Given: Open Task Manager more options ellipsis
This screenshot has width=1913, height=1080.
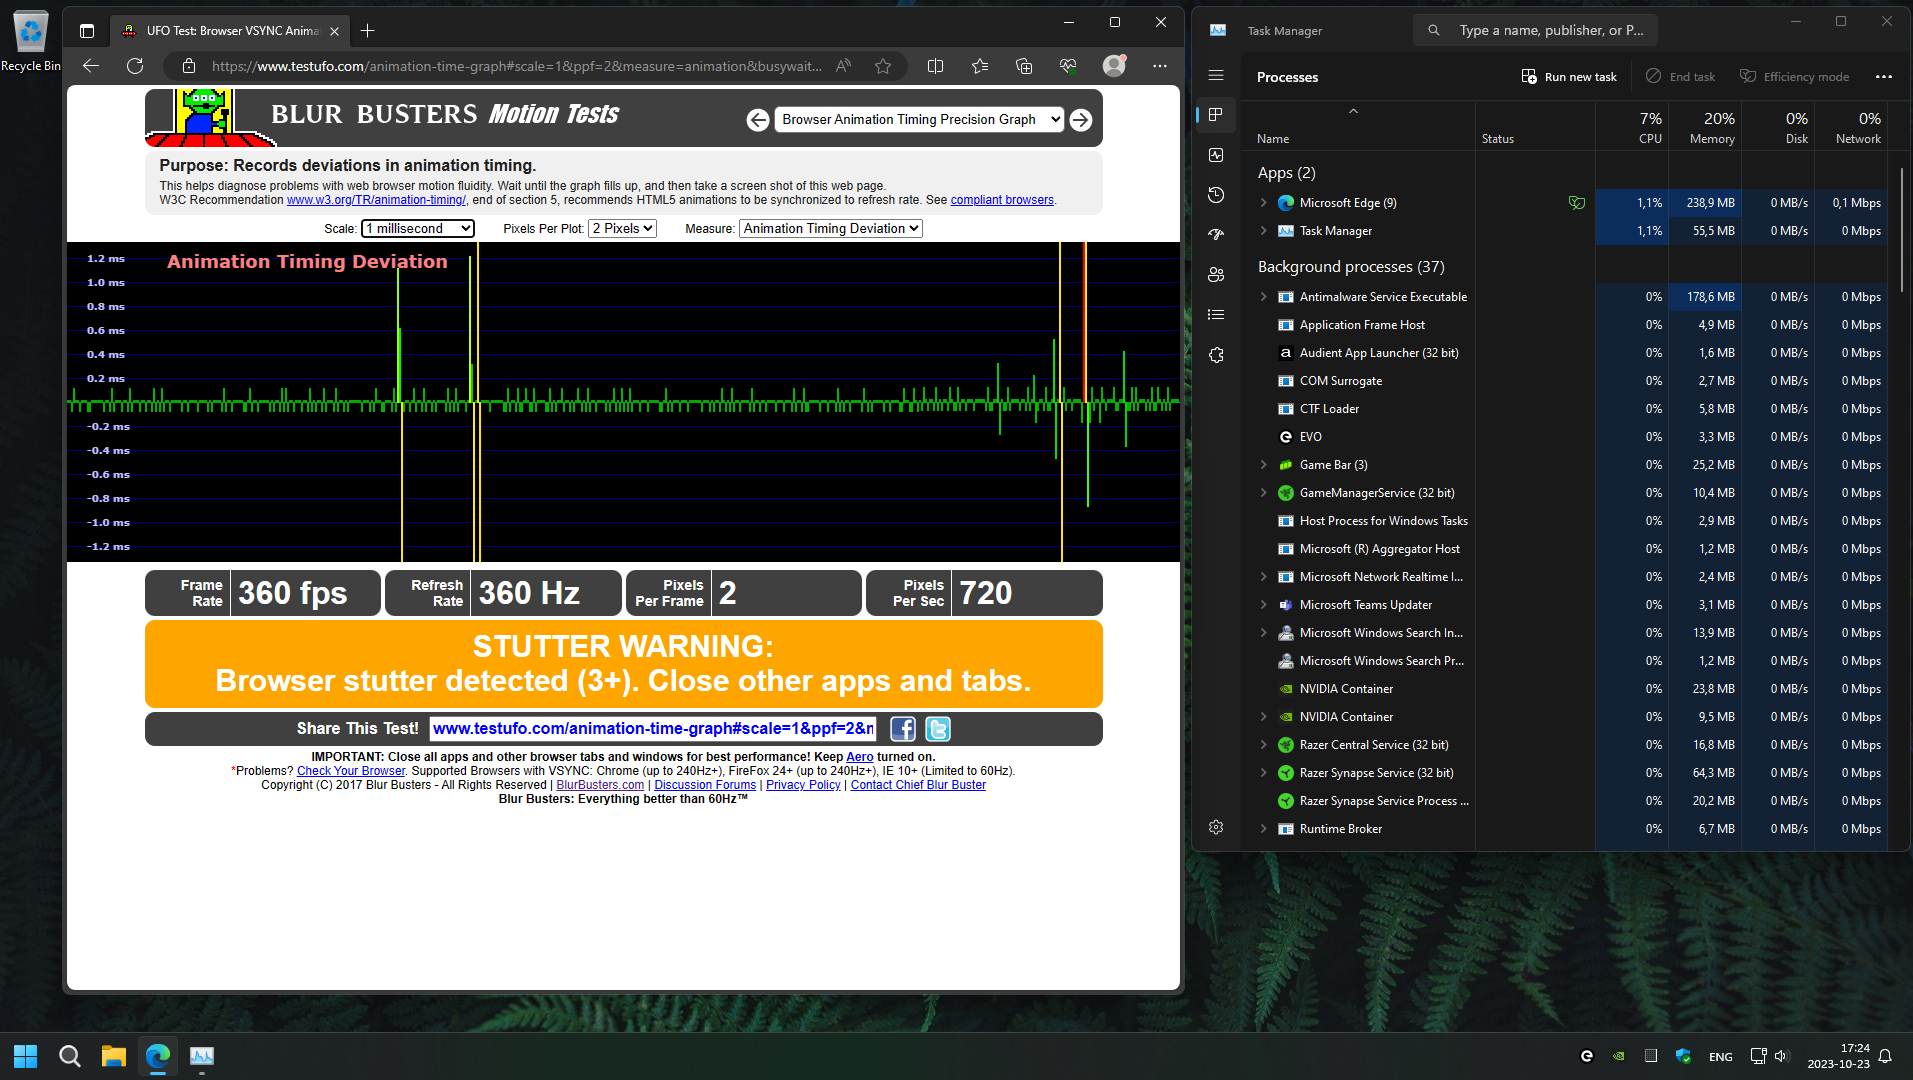Looking at the screenshot, I should point(1884,77).
